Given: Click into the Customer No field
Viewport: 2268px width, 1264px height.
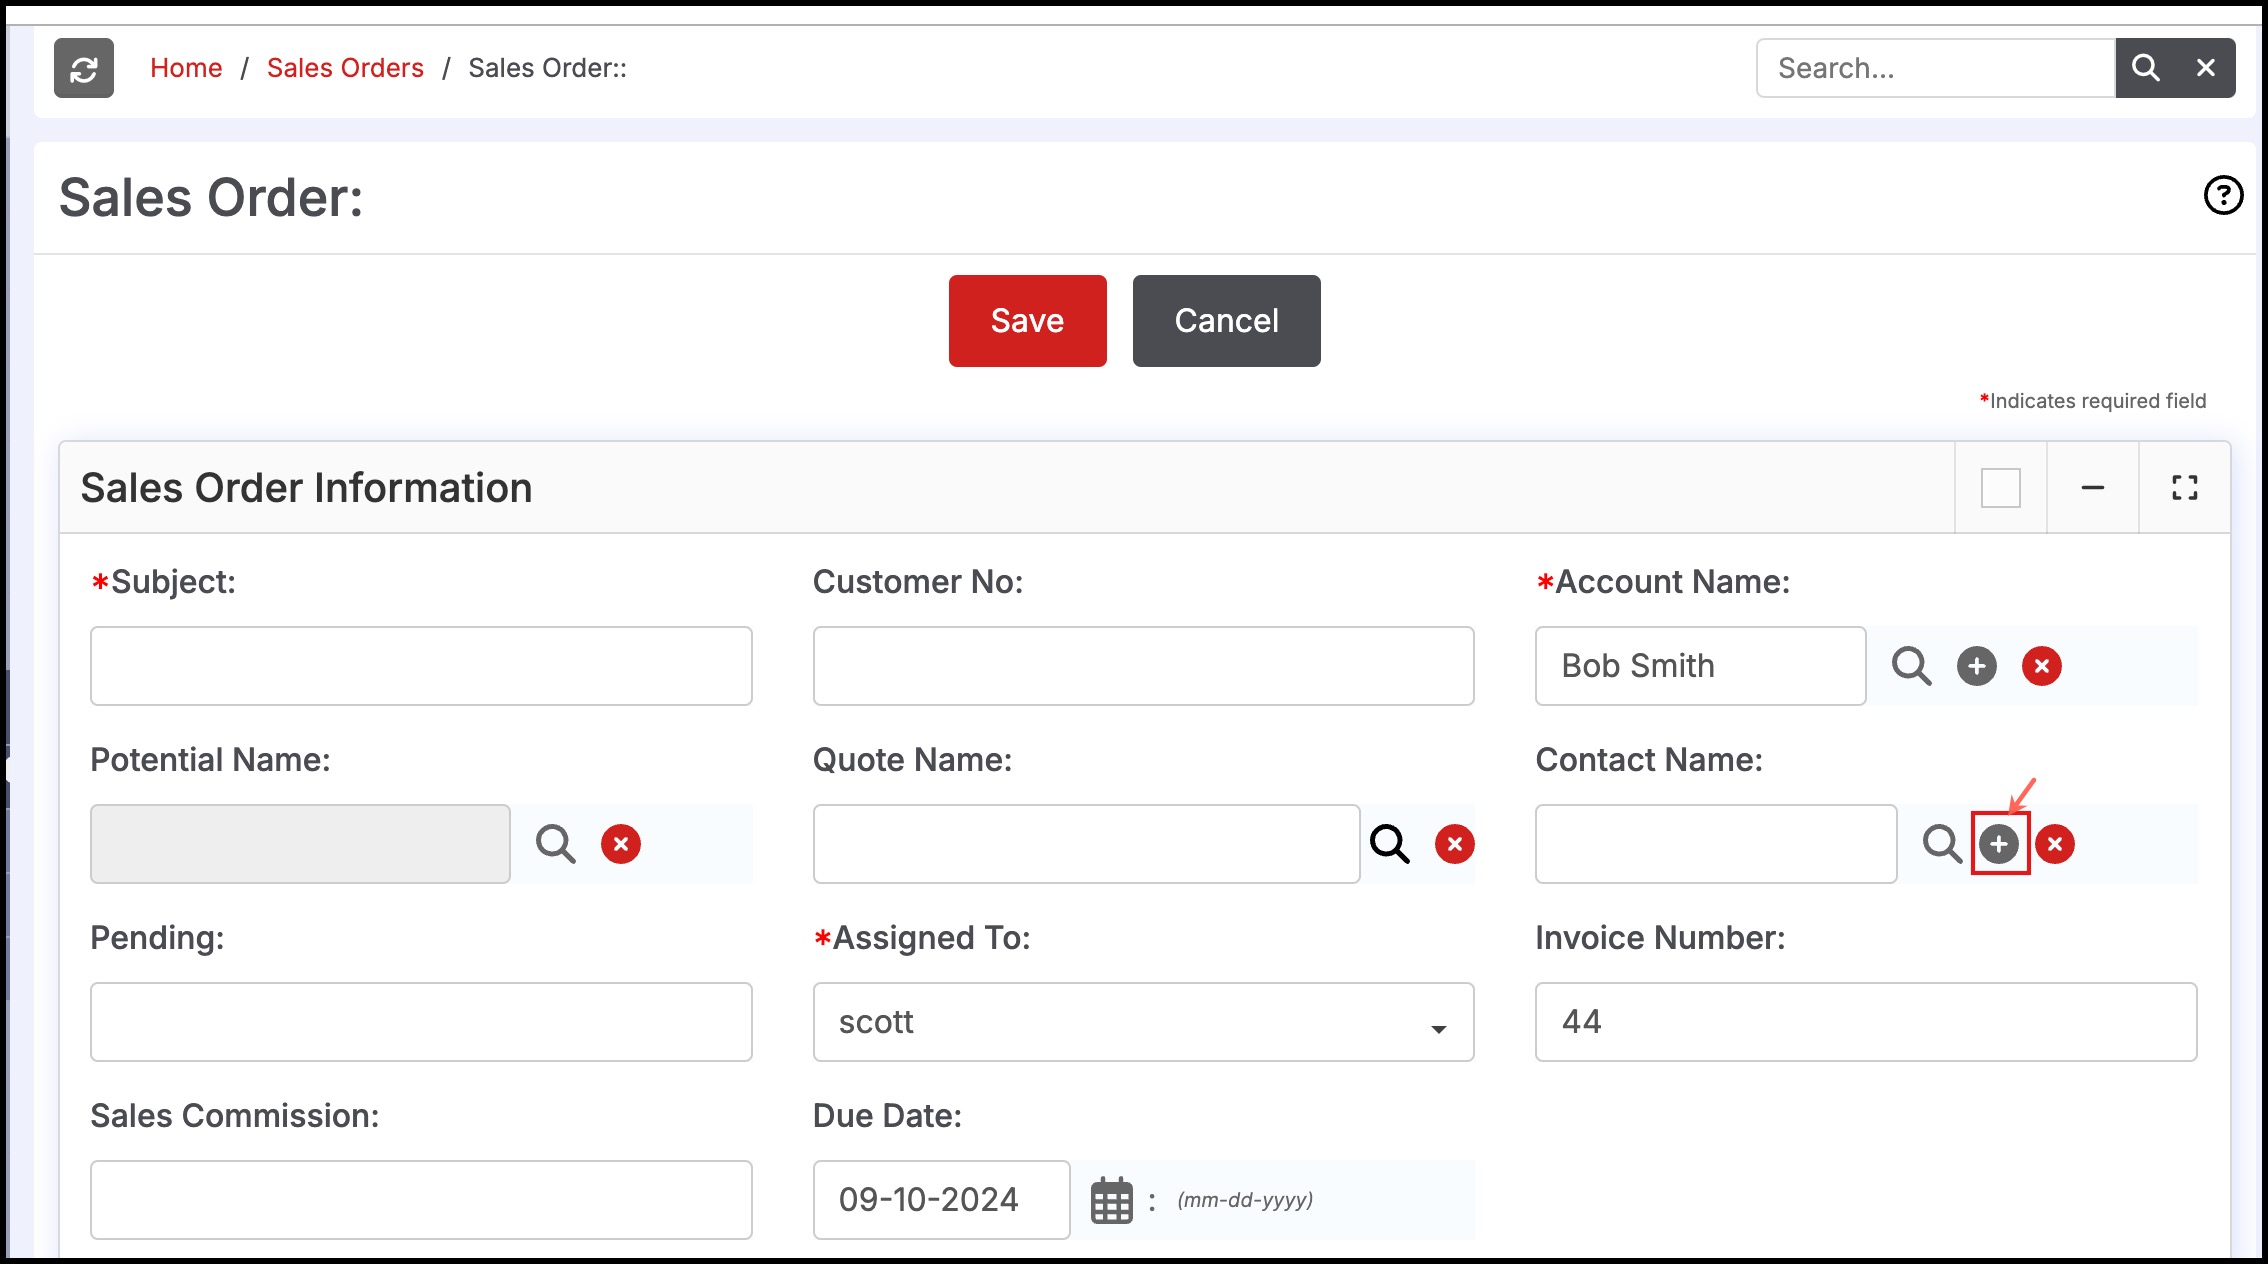Looking at the screenshot, I should tap(1143, 666).
